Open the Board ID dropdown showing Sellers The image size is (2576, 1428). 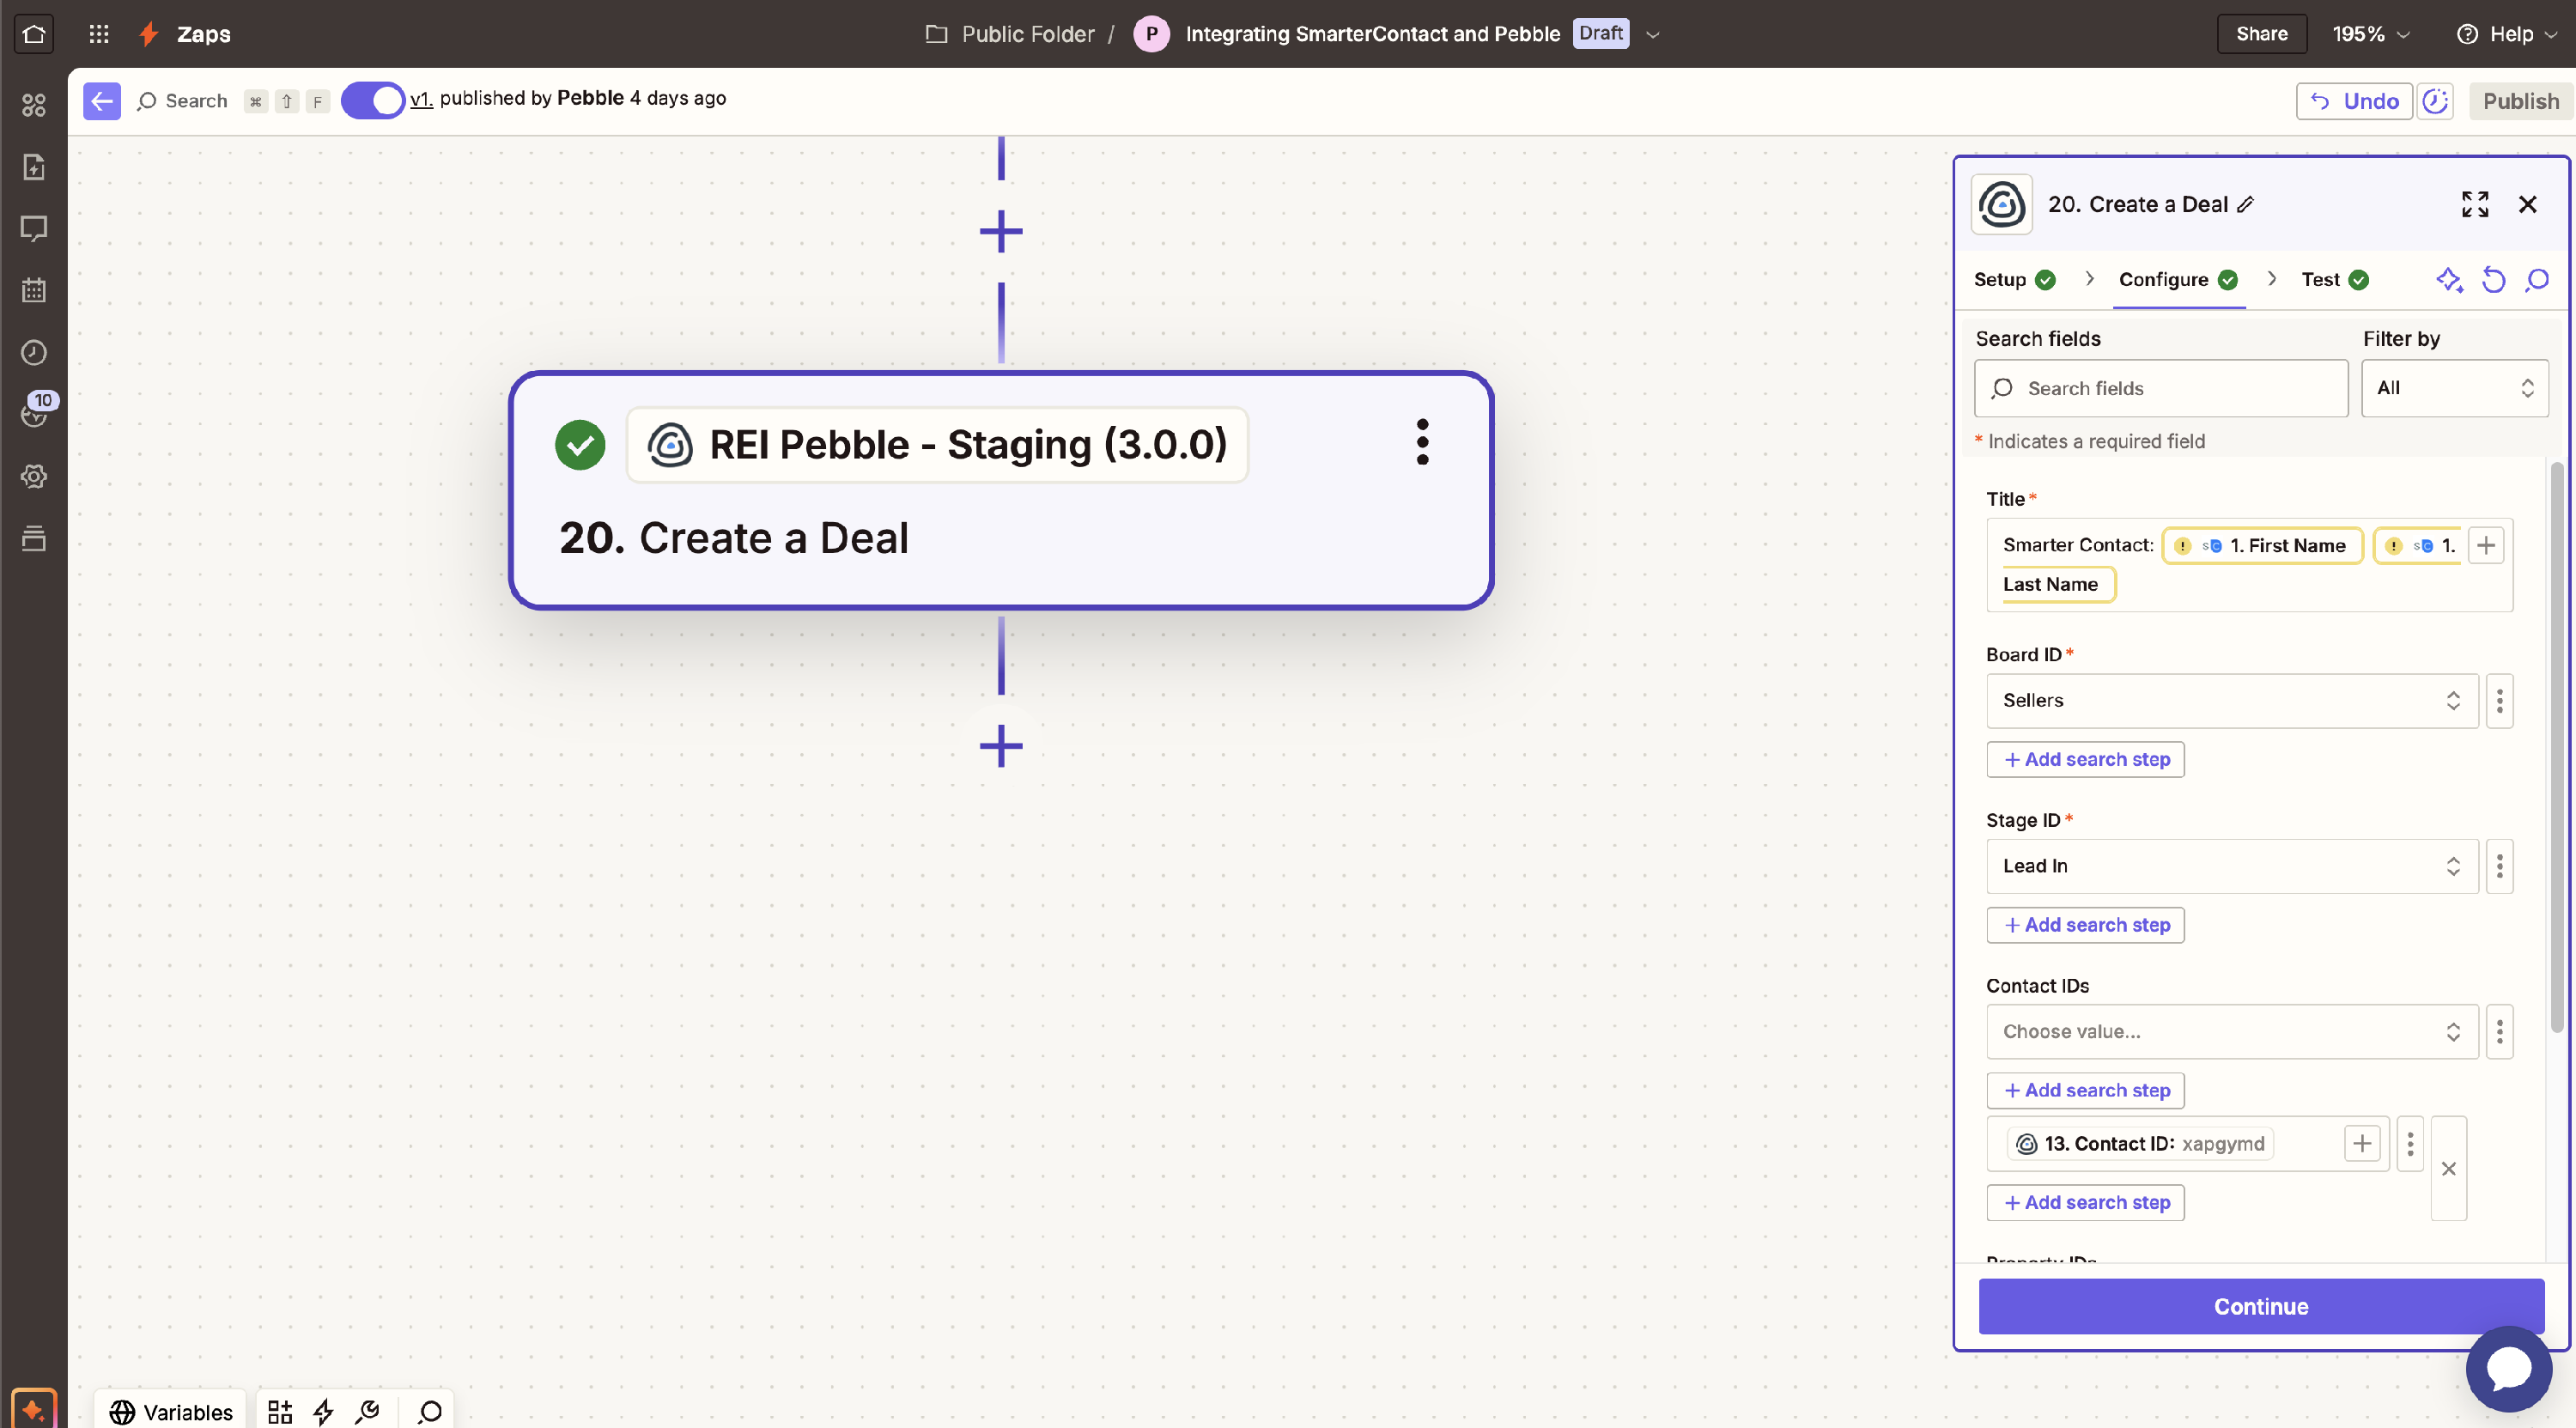pyautogui.click(x=2231, y=701)
